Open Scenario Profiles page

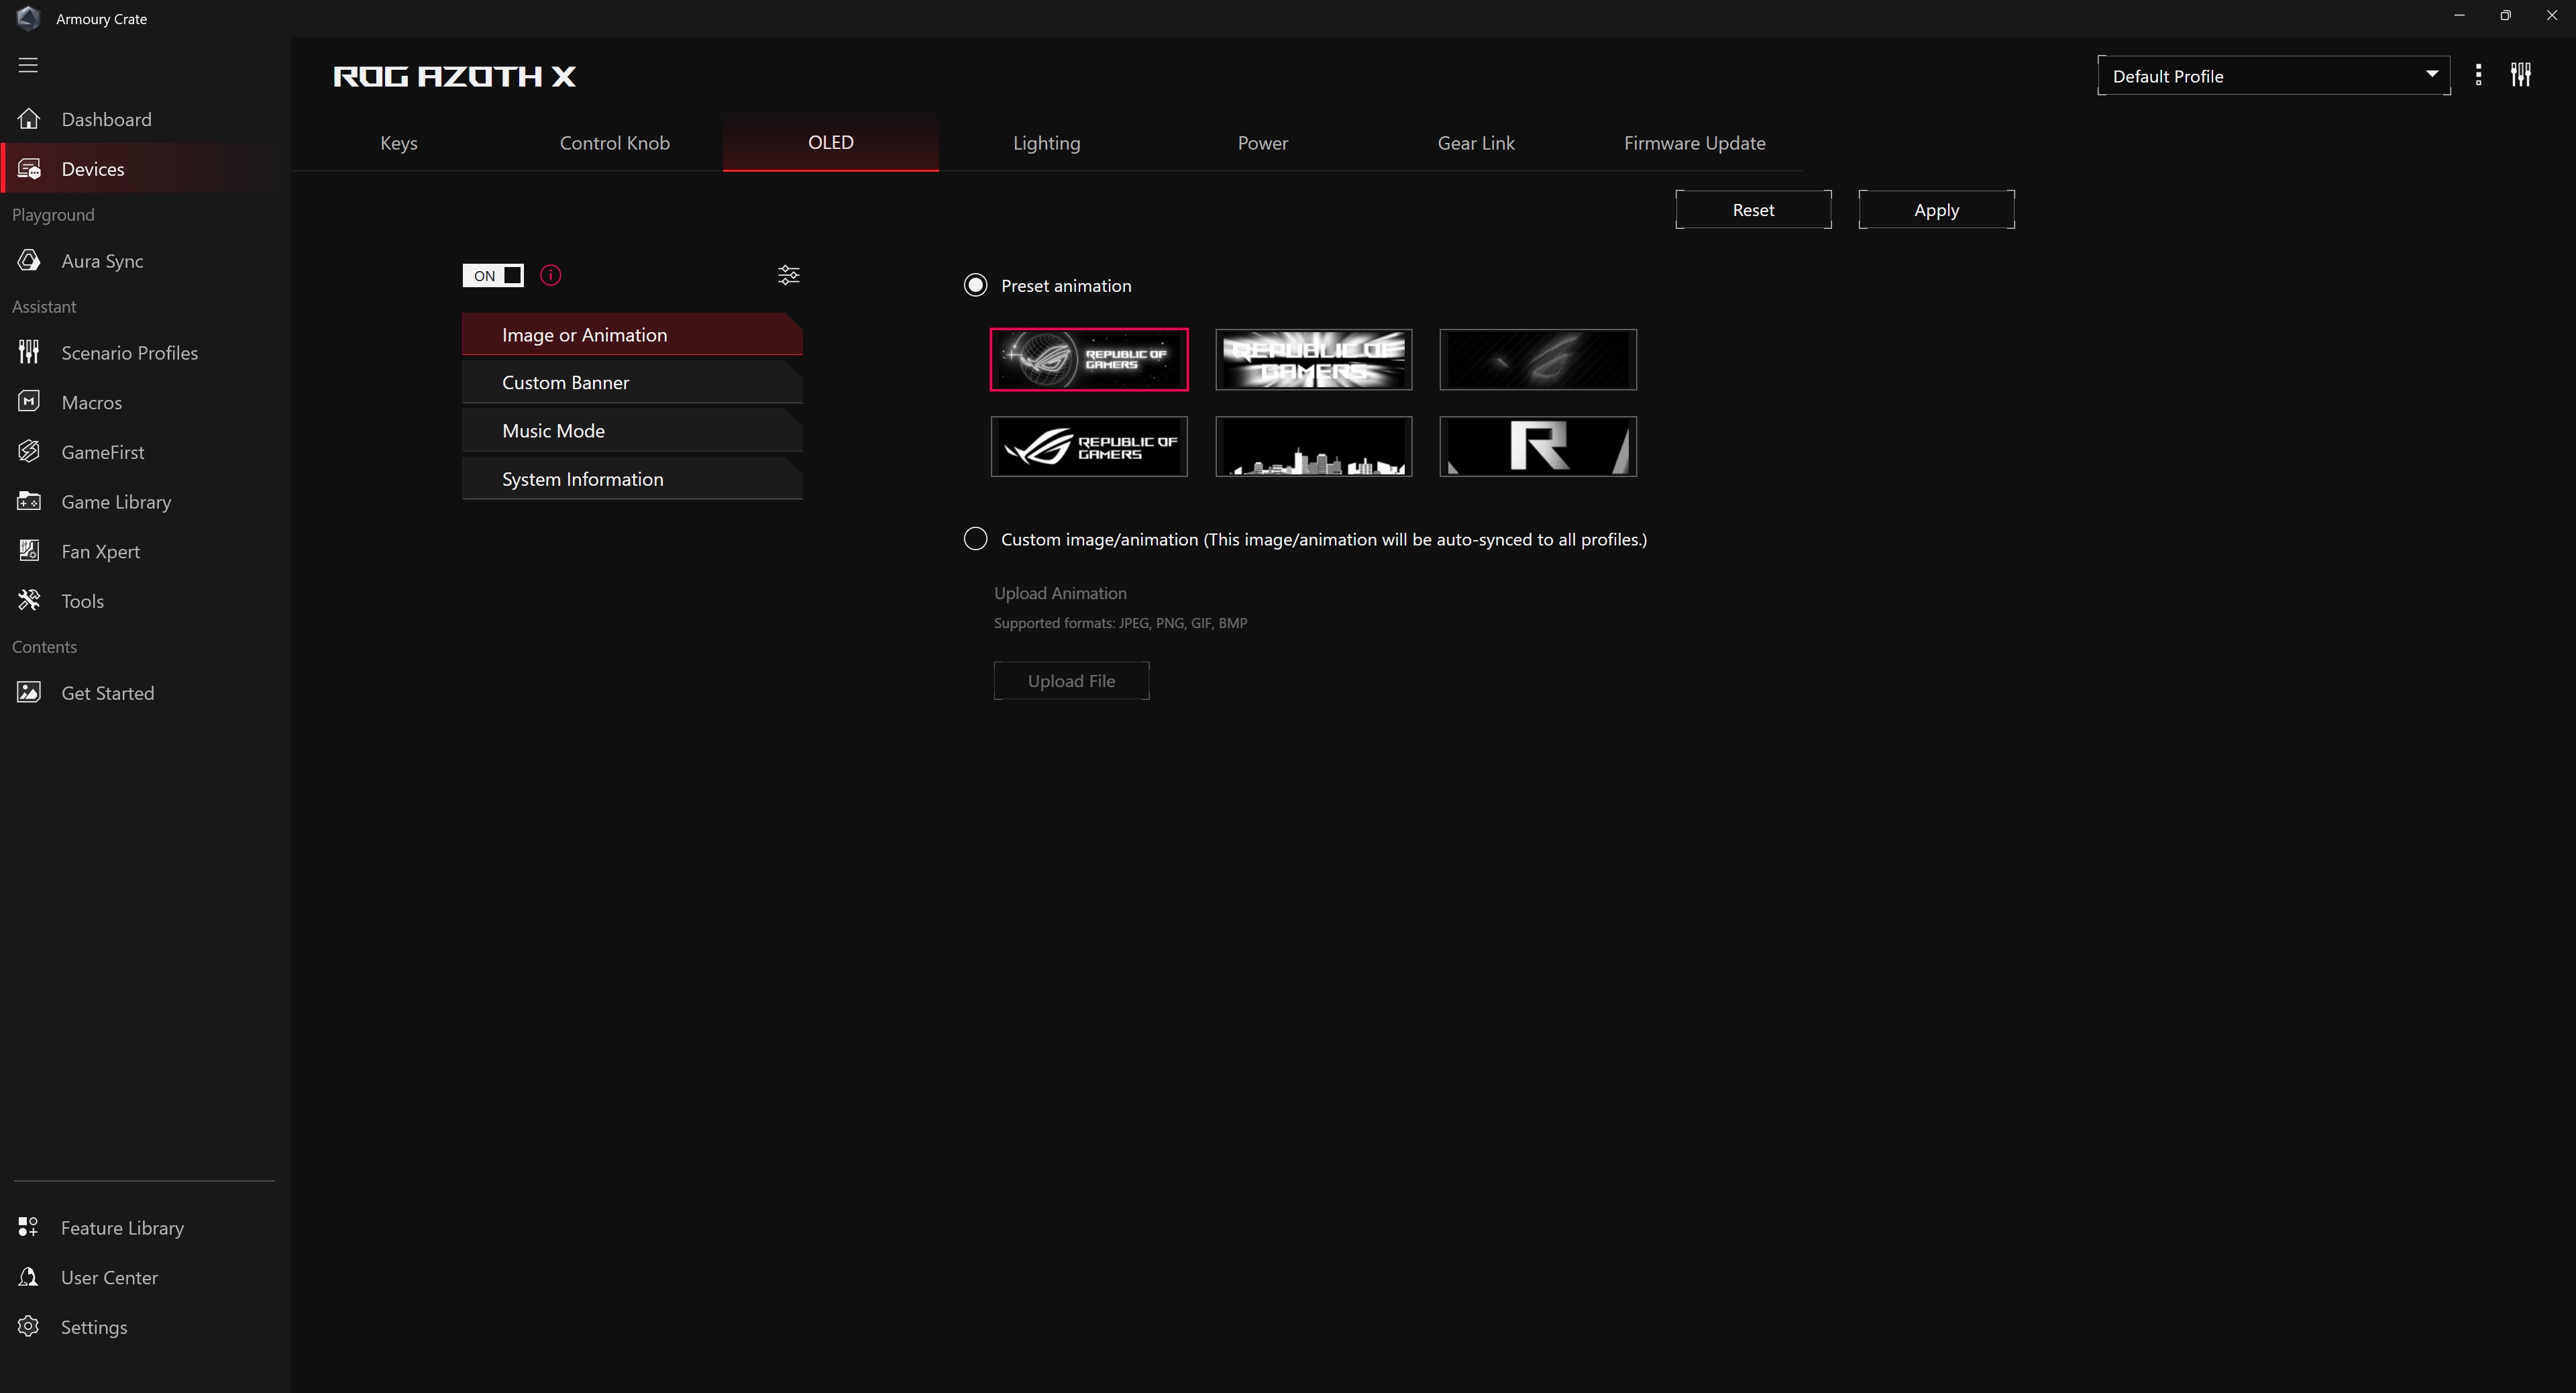tap(145, 352)
